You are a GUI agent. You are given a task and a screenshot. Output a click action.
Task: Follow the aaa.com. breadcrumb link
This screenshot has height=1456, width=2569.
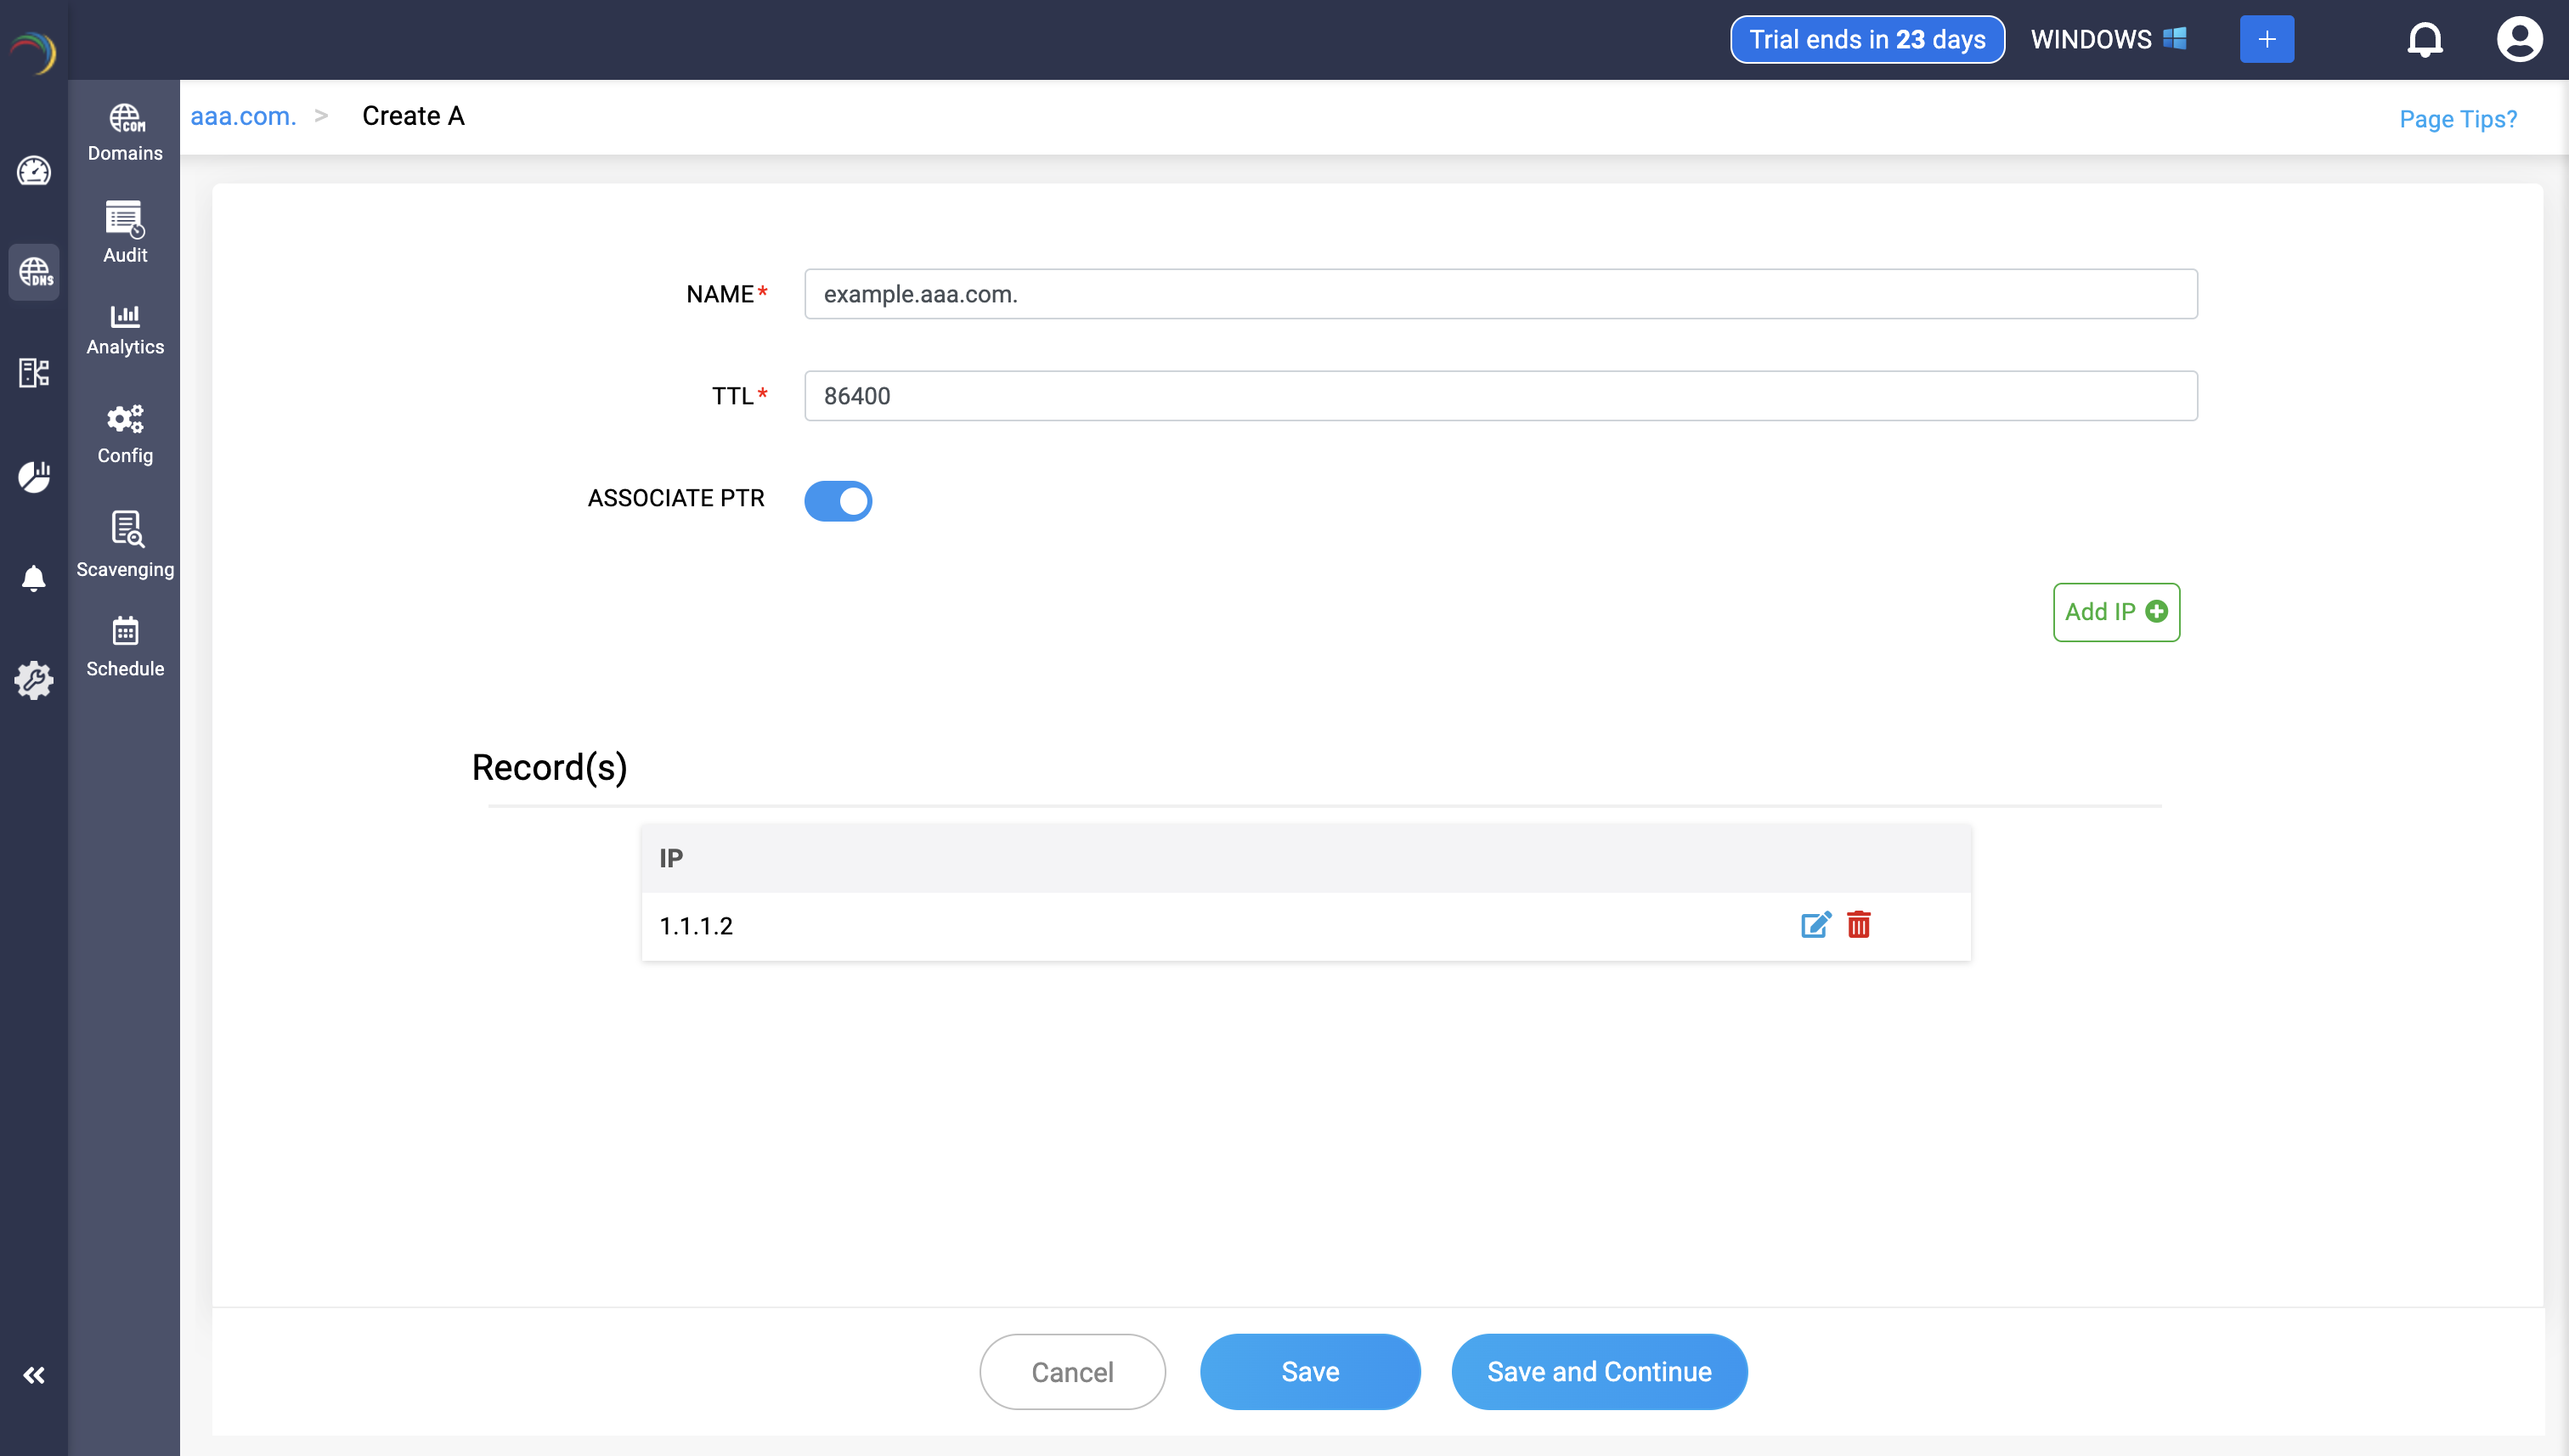coord(243,116)
